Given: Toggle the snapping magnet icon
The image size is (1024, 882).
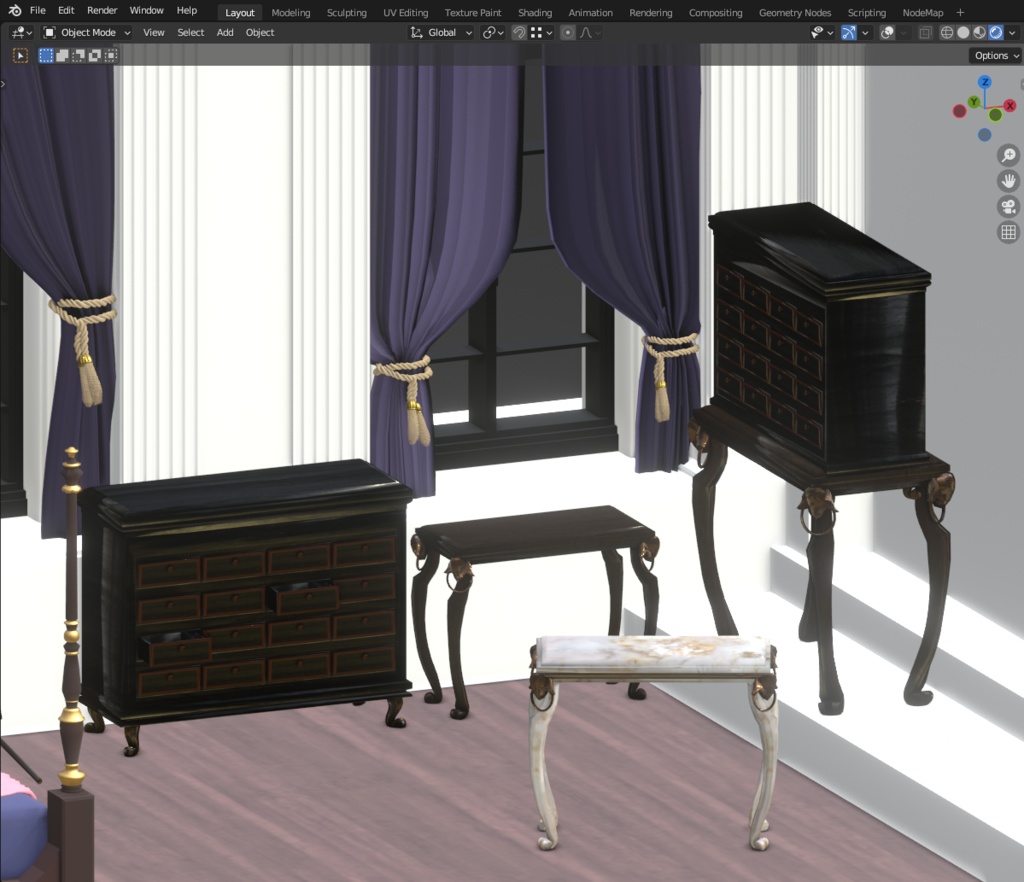Looking at the screenshot, I should 519,33.
